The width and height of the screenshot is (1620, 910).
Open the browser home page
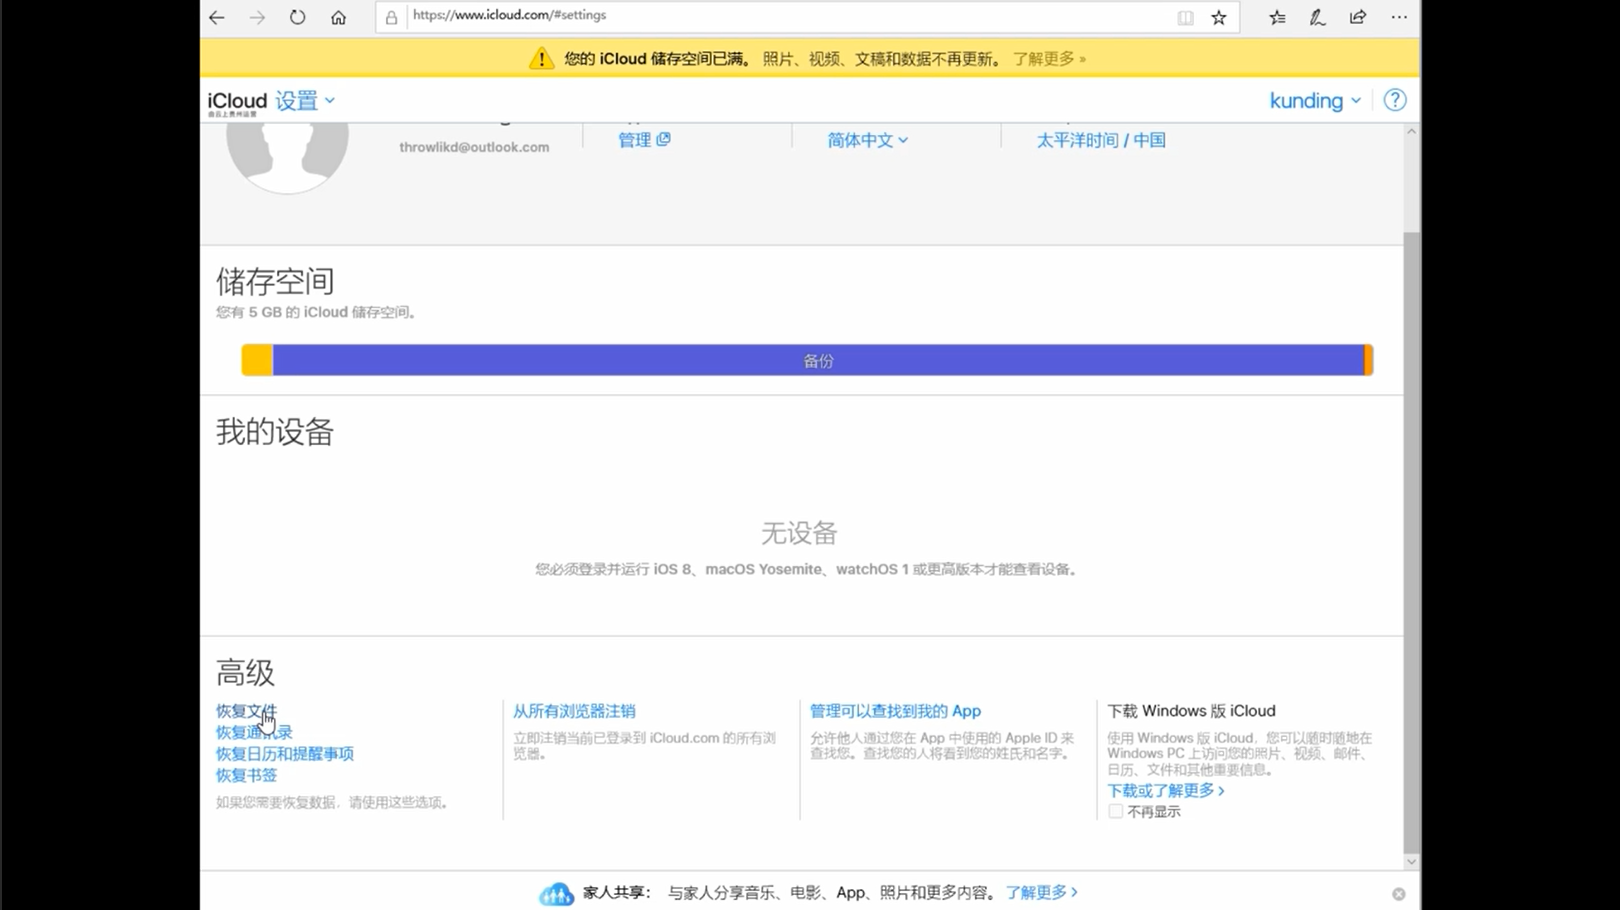[338, 17]
